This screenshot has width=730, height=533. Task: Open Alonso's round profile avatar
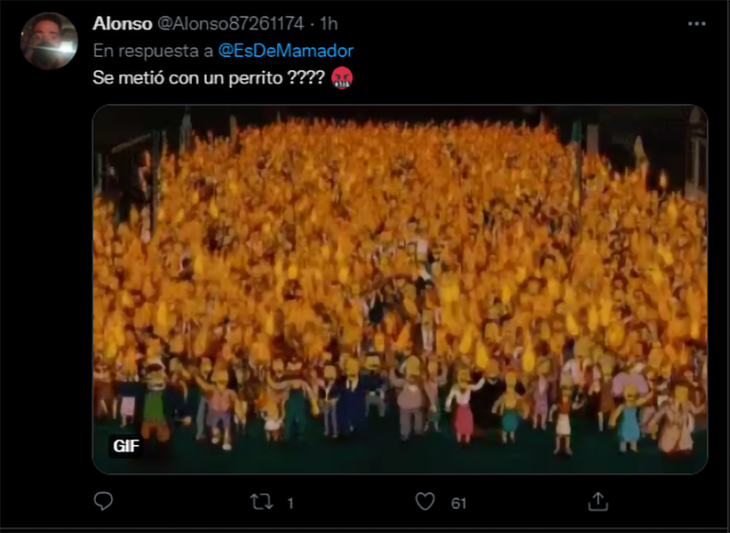[49, 41]
